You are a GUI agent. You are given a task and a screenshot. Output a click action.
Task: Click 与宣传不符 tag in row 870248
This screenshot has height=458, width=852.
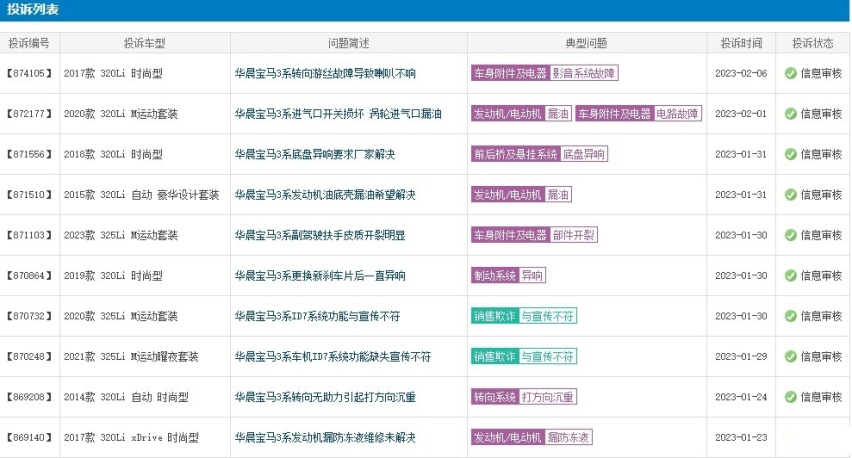click(547, 356)
